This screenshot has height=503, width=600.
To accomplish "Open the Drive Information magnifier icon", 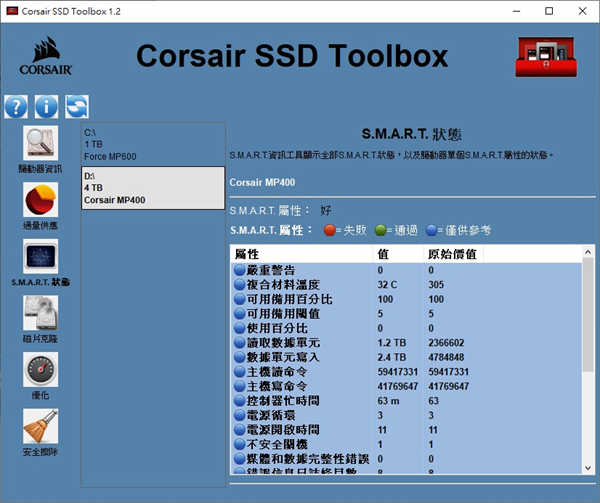I will [41, 143].
